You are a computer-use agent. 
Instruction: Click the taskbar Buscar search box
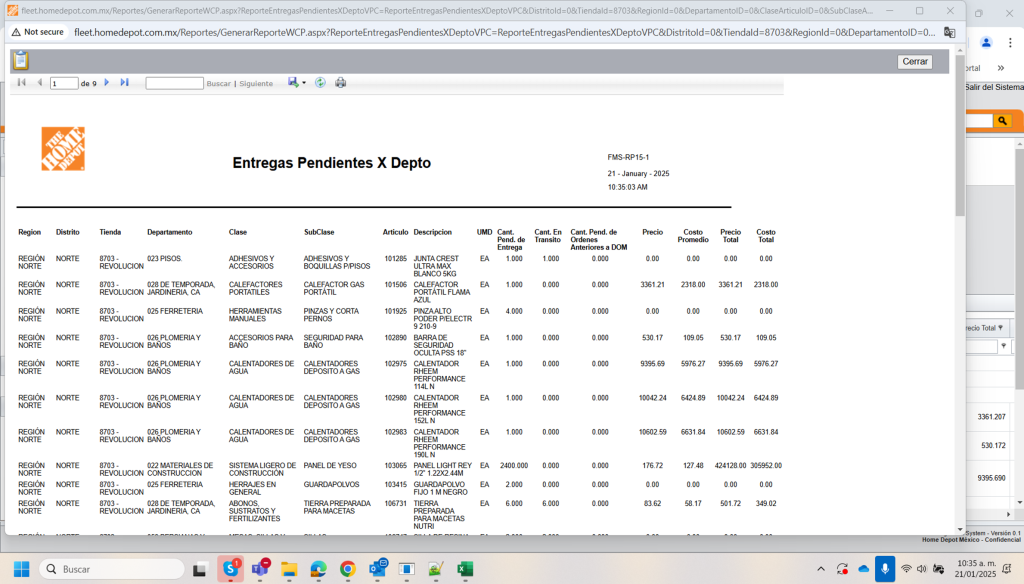pyautogui.click(x=112, y=569)
